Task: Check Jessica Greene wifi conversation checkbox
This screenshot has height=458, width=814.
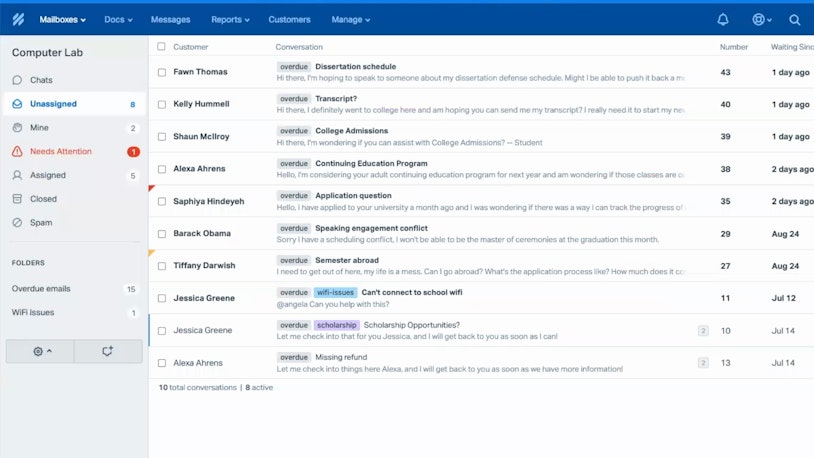Action: (162, 299)
